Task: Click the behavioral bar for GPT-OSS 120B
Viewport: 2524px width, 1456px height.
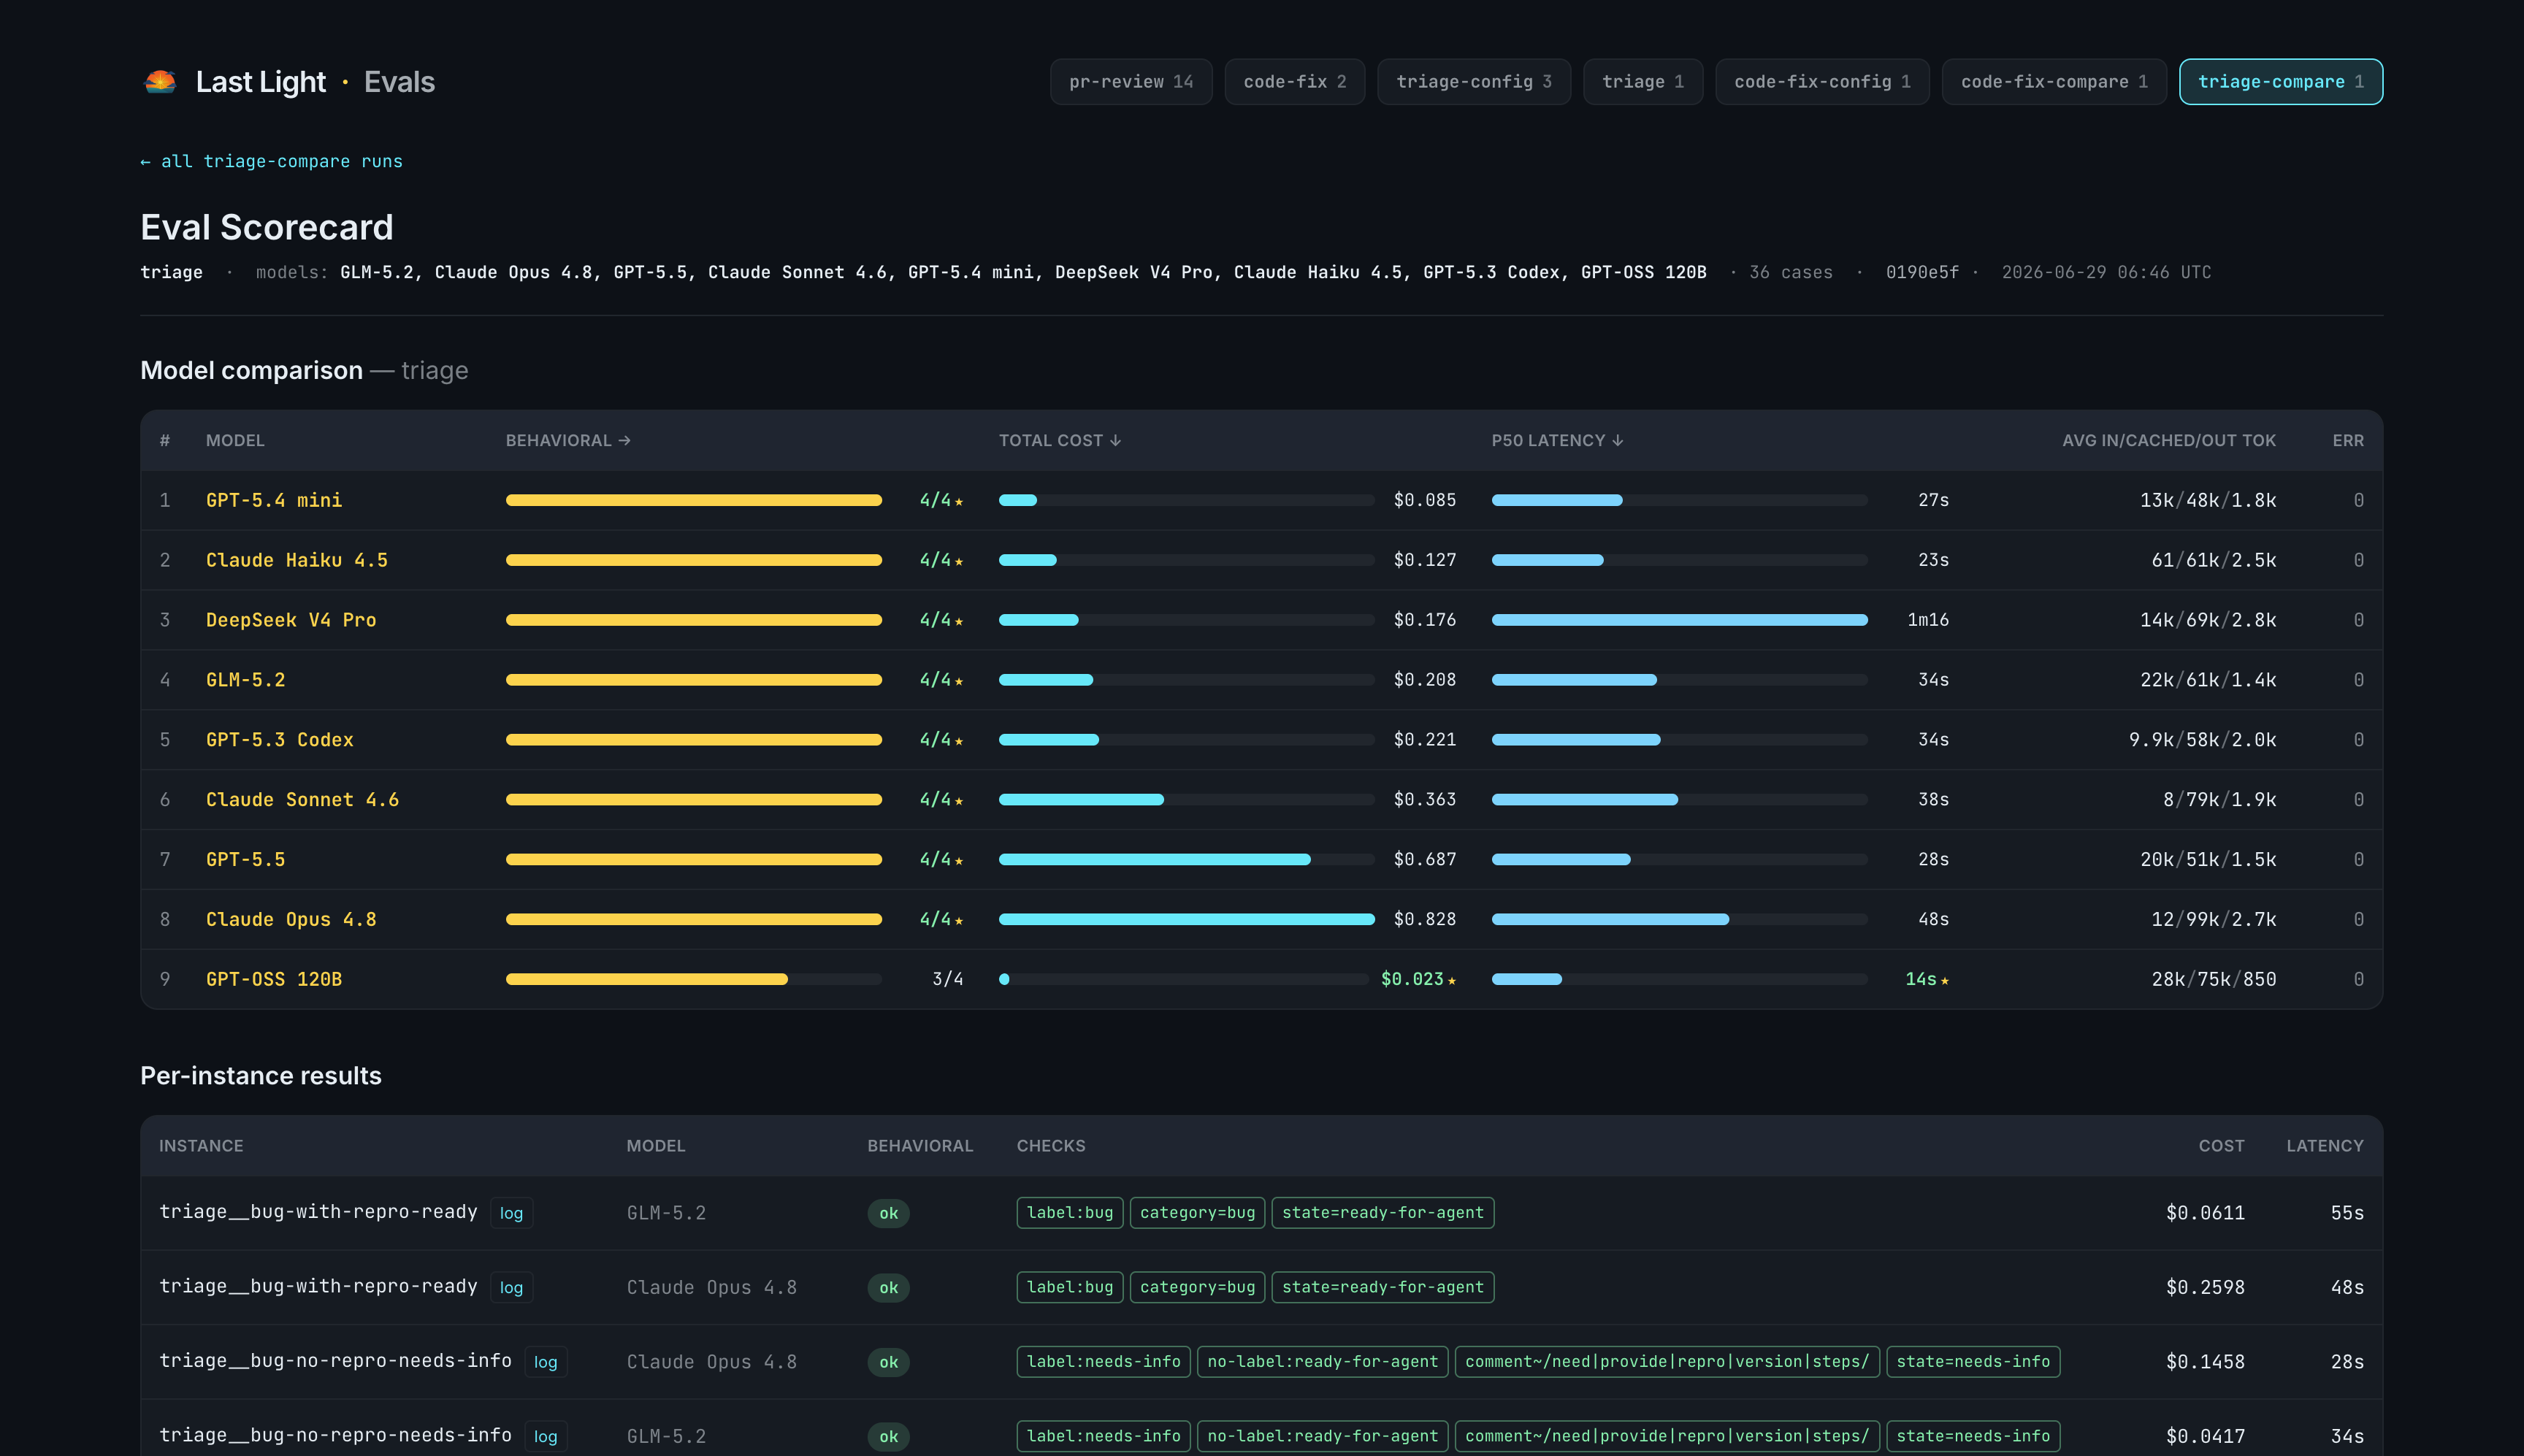Action: [693, 979]
